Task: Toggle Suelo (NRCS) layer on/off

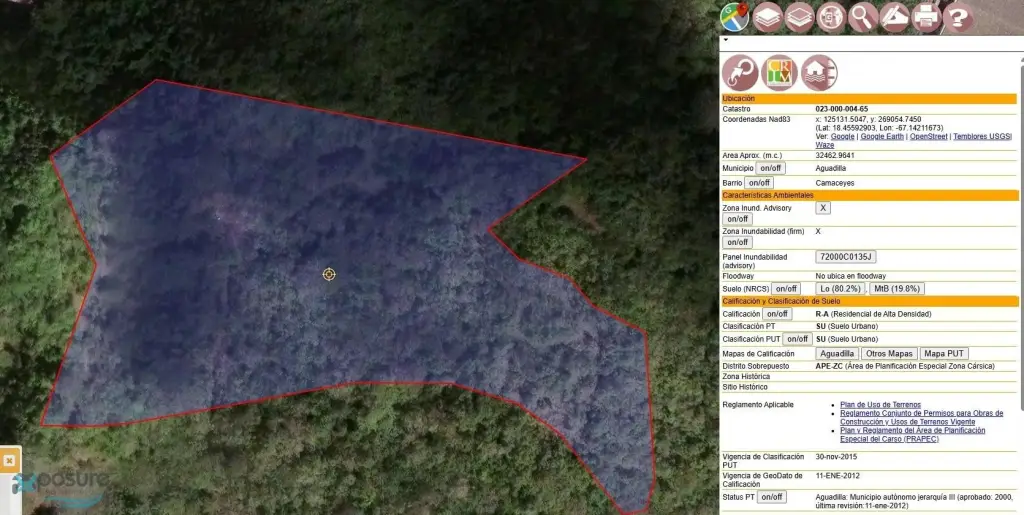Action: [x=785, y=289]
